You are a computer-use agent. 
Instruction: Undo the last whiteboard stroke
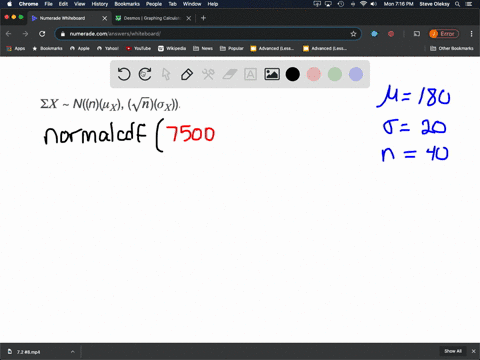(x=124, y=74)
